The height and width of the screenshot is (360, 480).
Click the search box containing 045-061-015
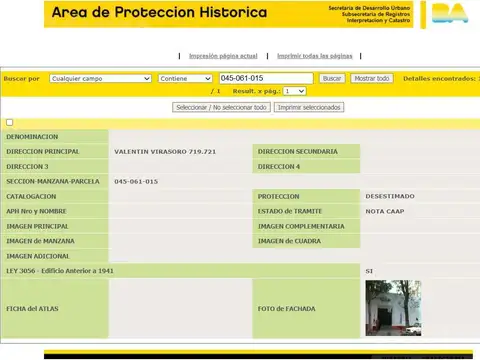click(266, 78)
